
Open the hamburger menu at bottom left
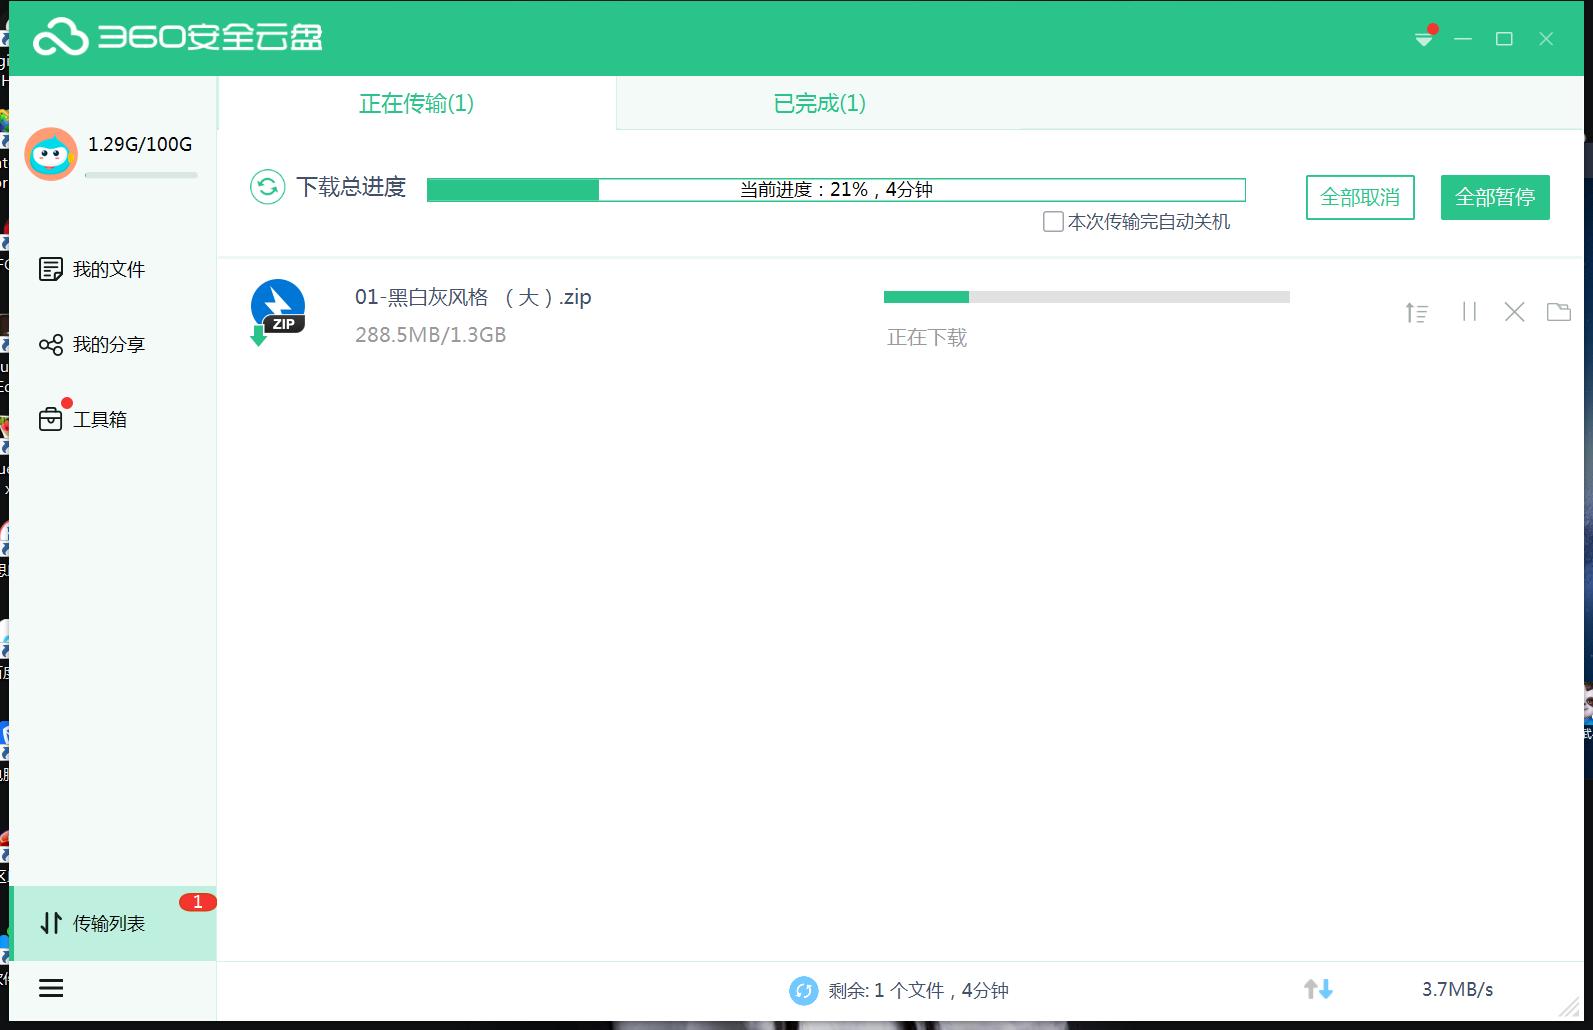point(51,988)
